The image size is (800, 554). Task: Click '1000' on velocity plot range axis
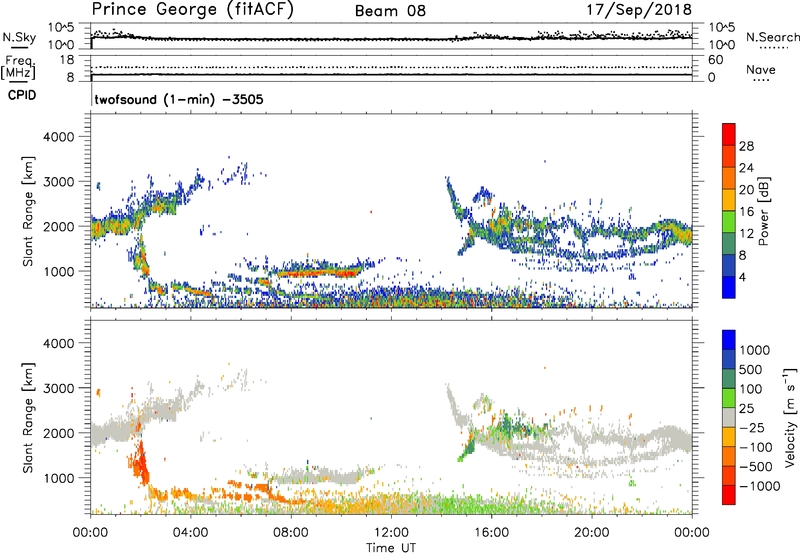click(x=58, y=478)
